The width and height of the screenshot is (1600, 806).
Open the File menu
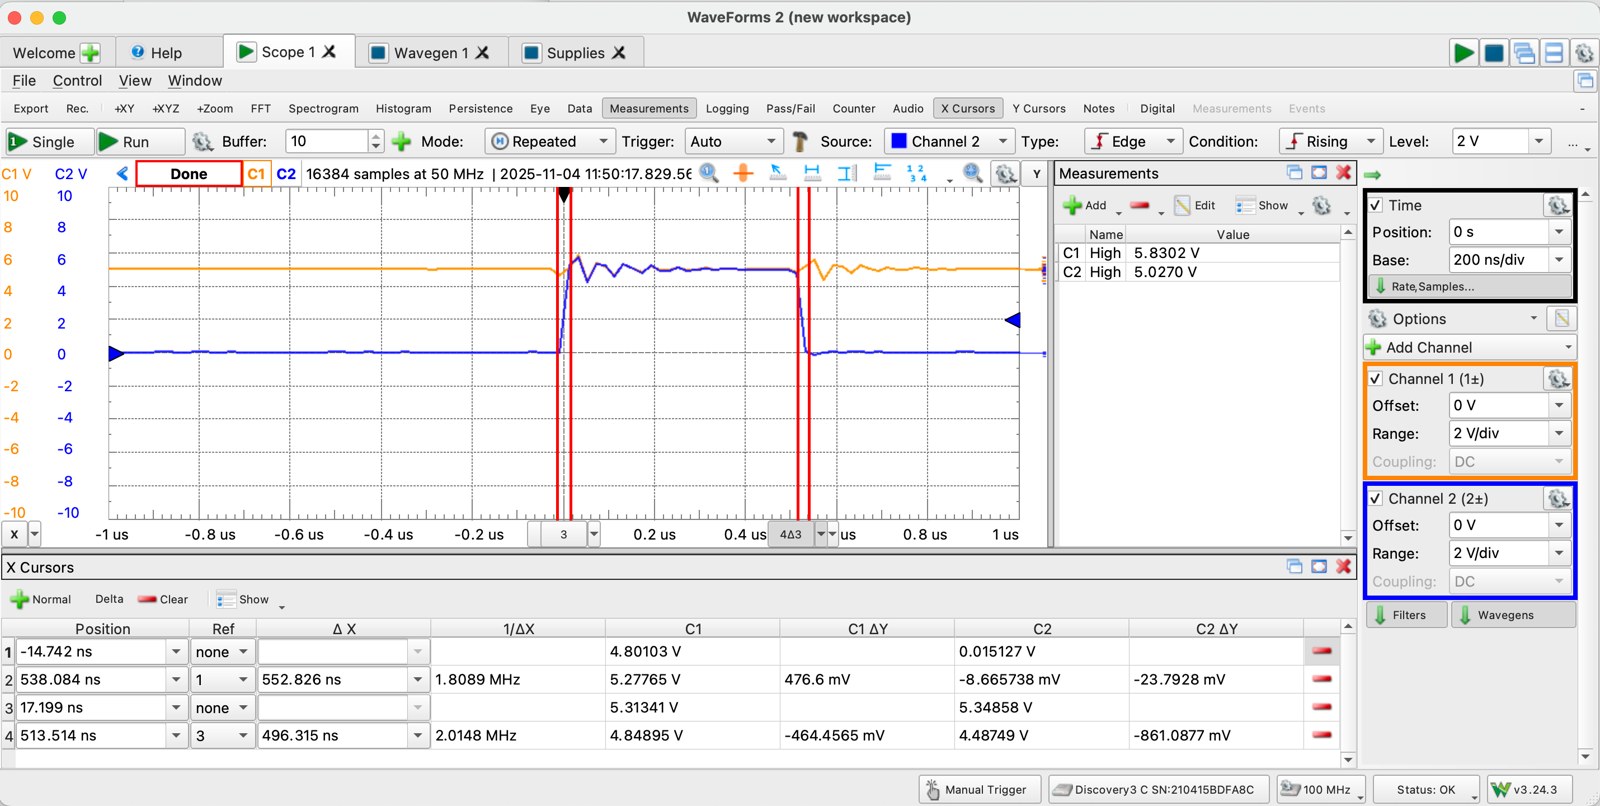click(24, 81)
